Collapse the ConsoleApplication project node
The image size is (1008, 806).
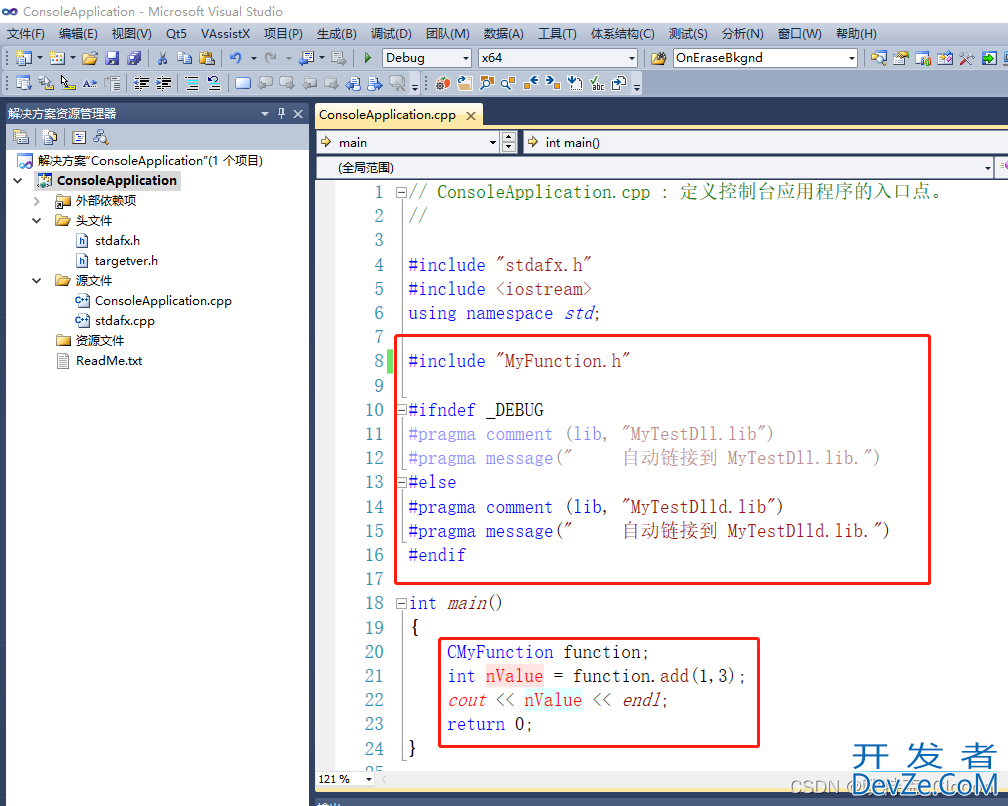pos(18,181)
